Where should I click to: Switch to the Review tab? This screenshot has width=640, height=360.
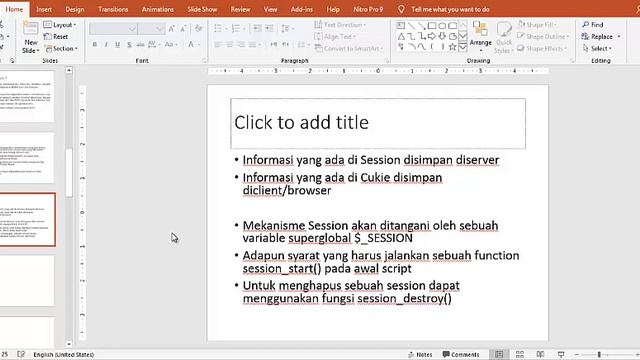(240, 9)
